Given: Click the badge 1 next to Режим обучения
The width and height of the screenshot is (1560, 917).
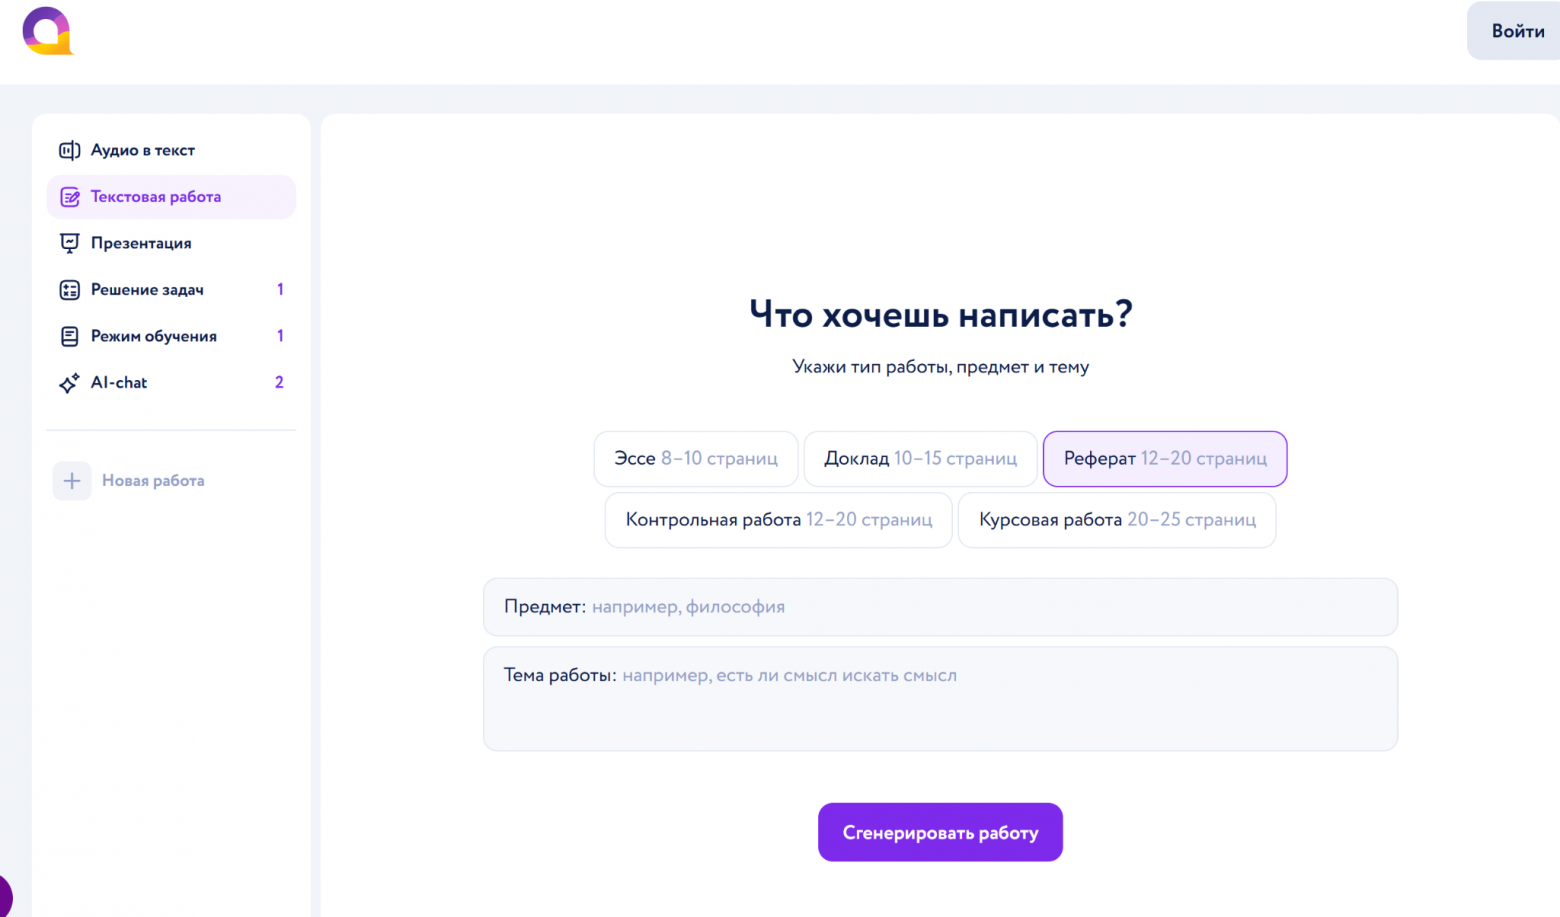Looking at the screenshot, I should tap(280, 336).
